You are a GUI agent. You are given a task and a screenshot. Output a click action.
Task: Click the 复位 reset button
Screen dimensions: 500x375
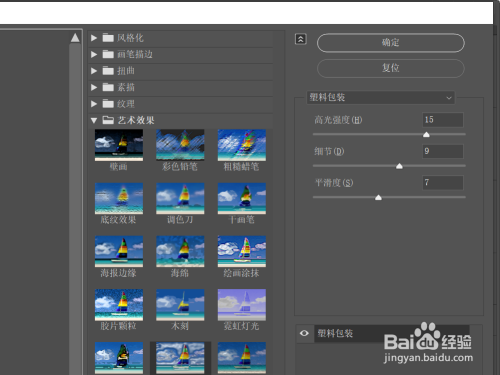point(391,68)
